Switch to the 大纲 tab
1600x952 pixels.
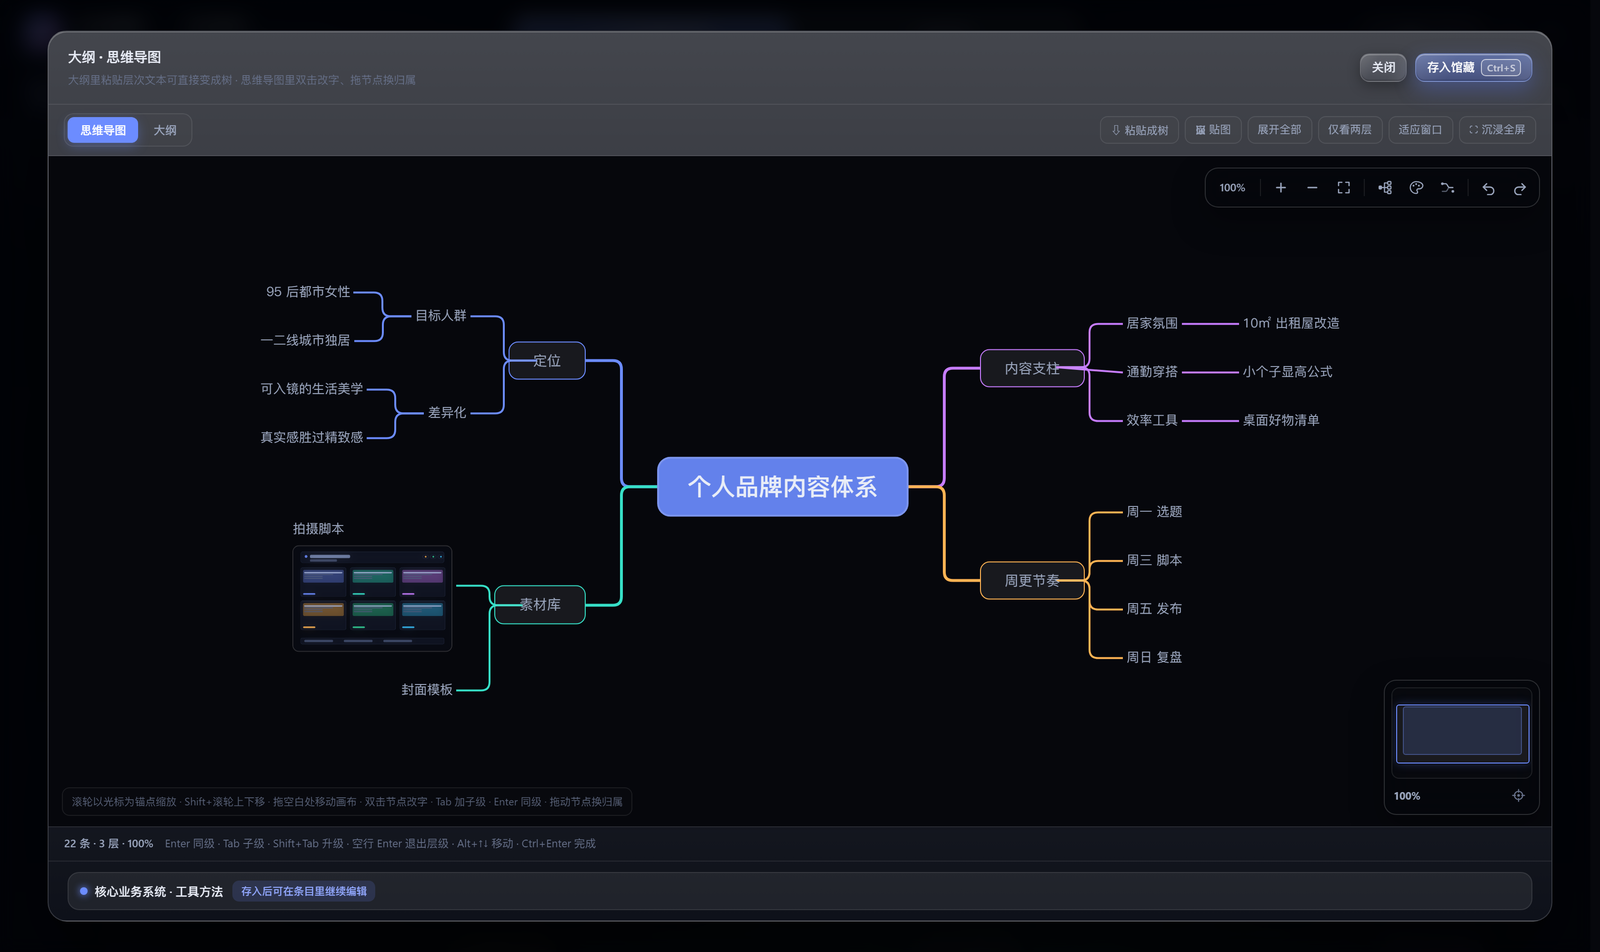pos(165,130)
